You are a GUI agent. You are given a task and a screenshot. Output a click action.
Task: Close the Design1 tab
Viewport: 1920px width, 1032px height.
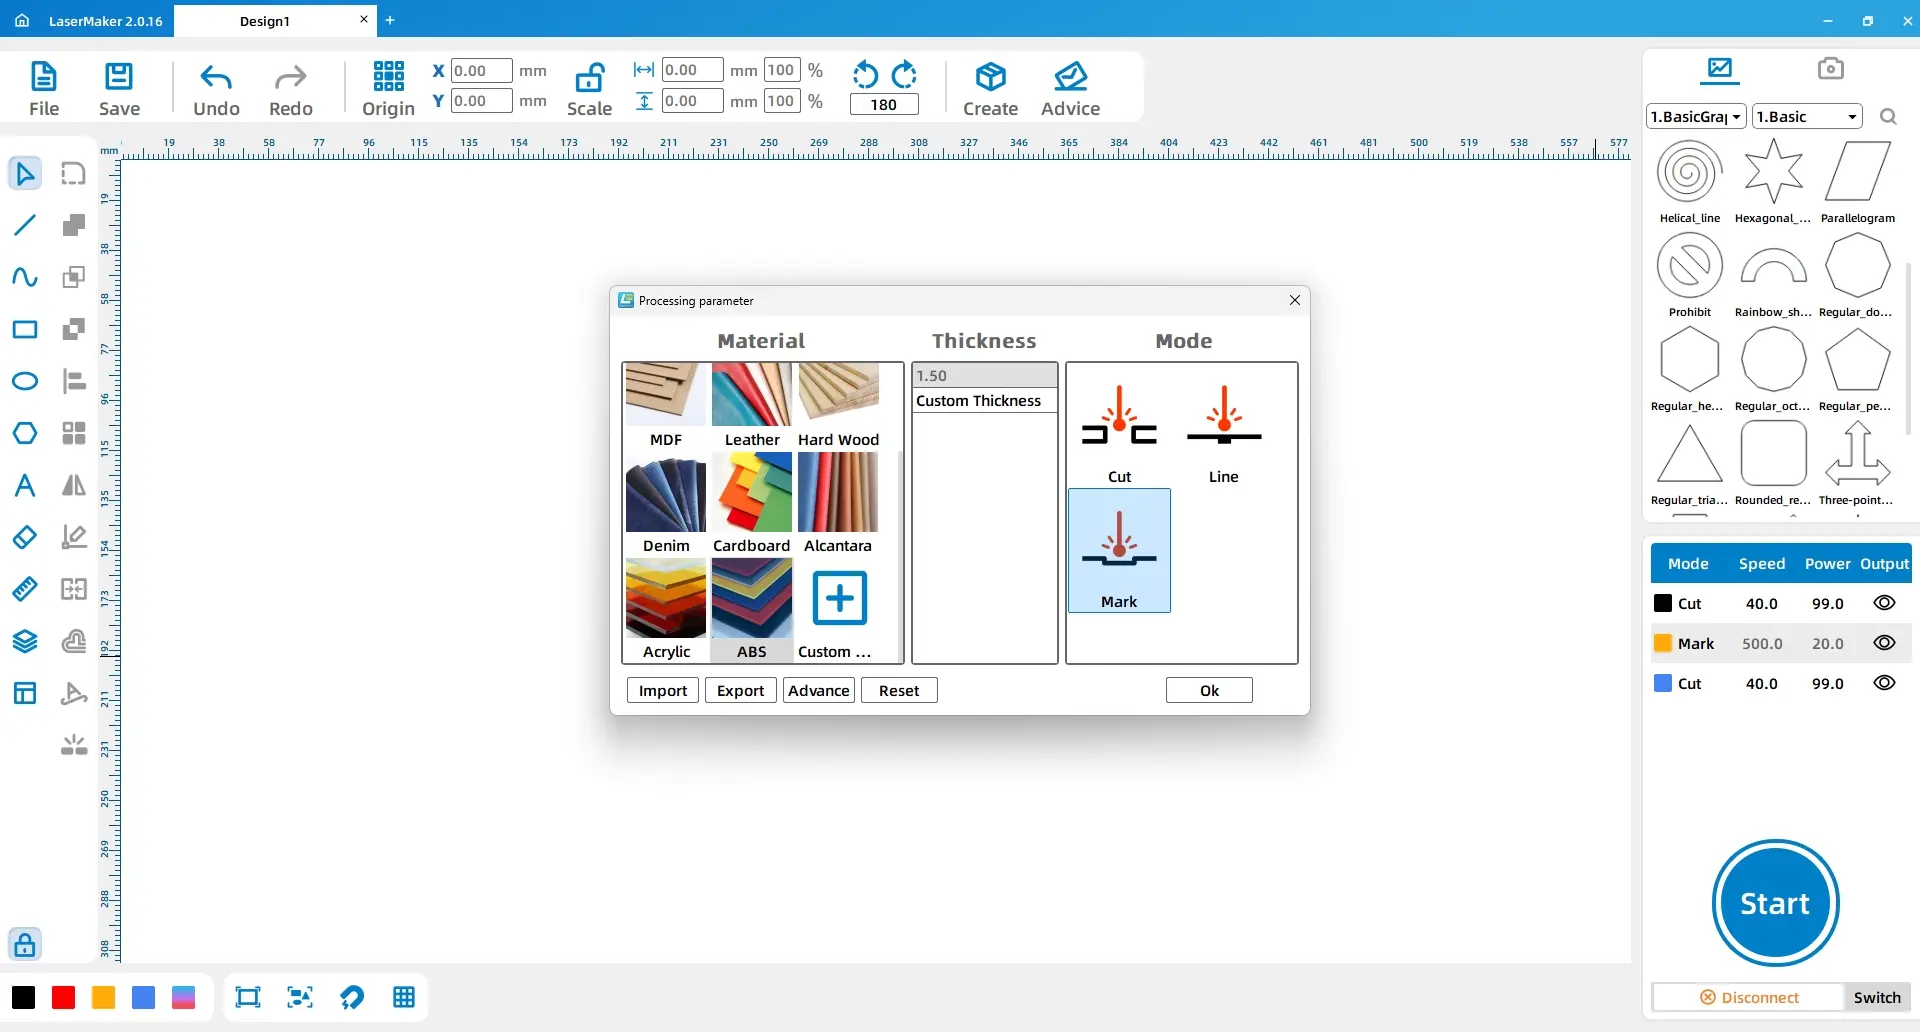[364, 19]
